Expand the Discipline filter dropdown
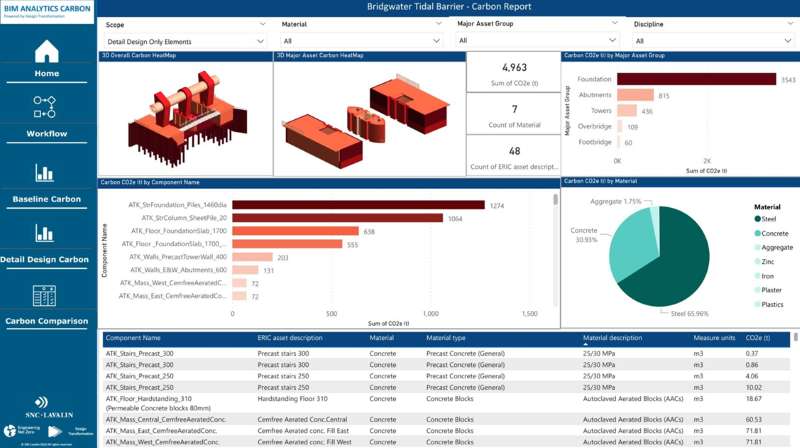Viewport: 800px width, 448px height. (x=712, y=41)
